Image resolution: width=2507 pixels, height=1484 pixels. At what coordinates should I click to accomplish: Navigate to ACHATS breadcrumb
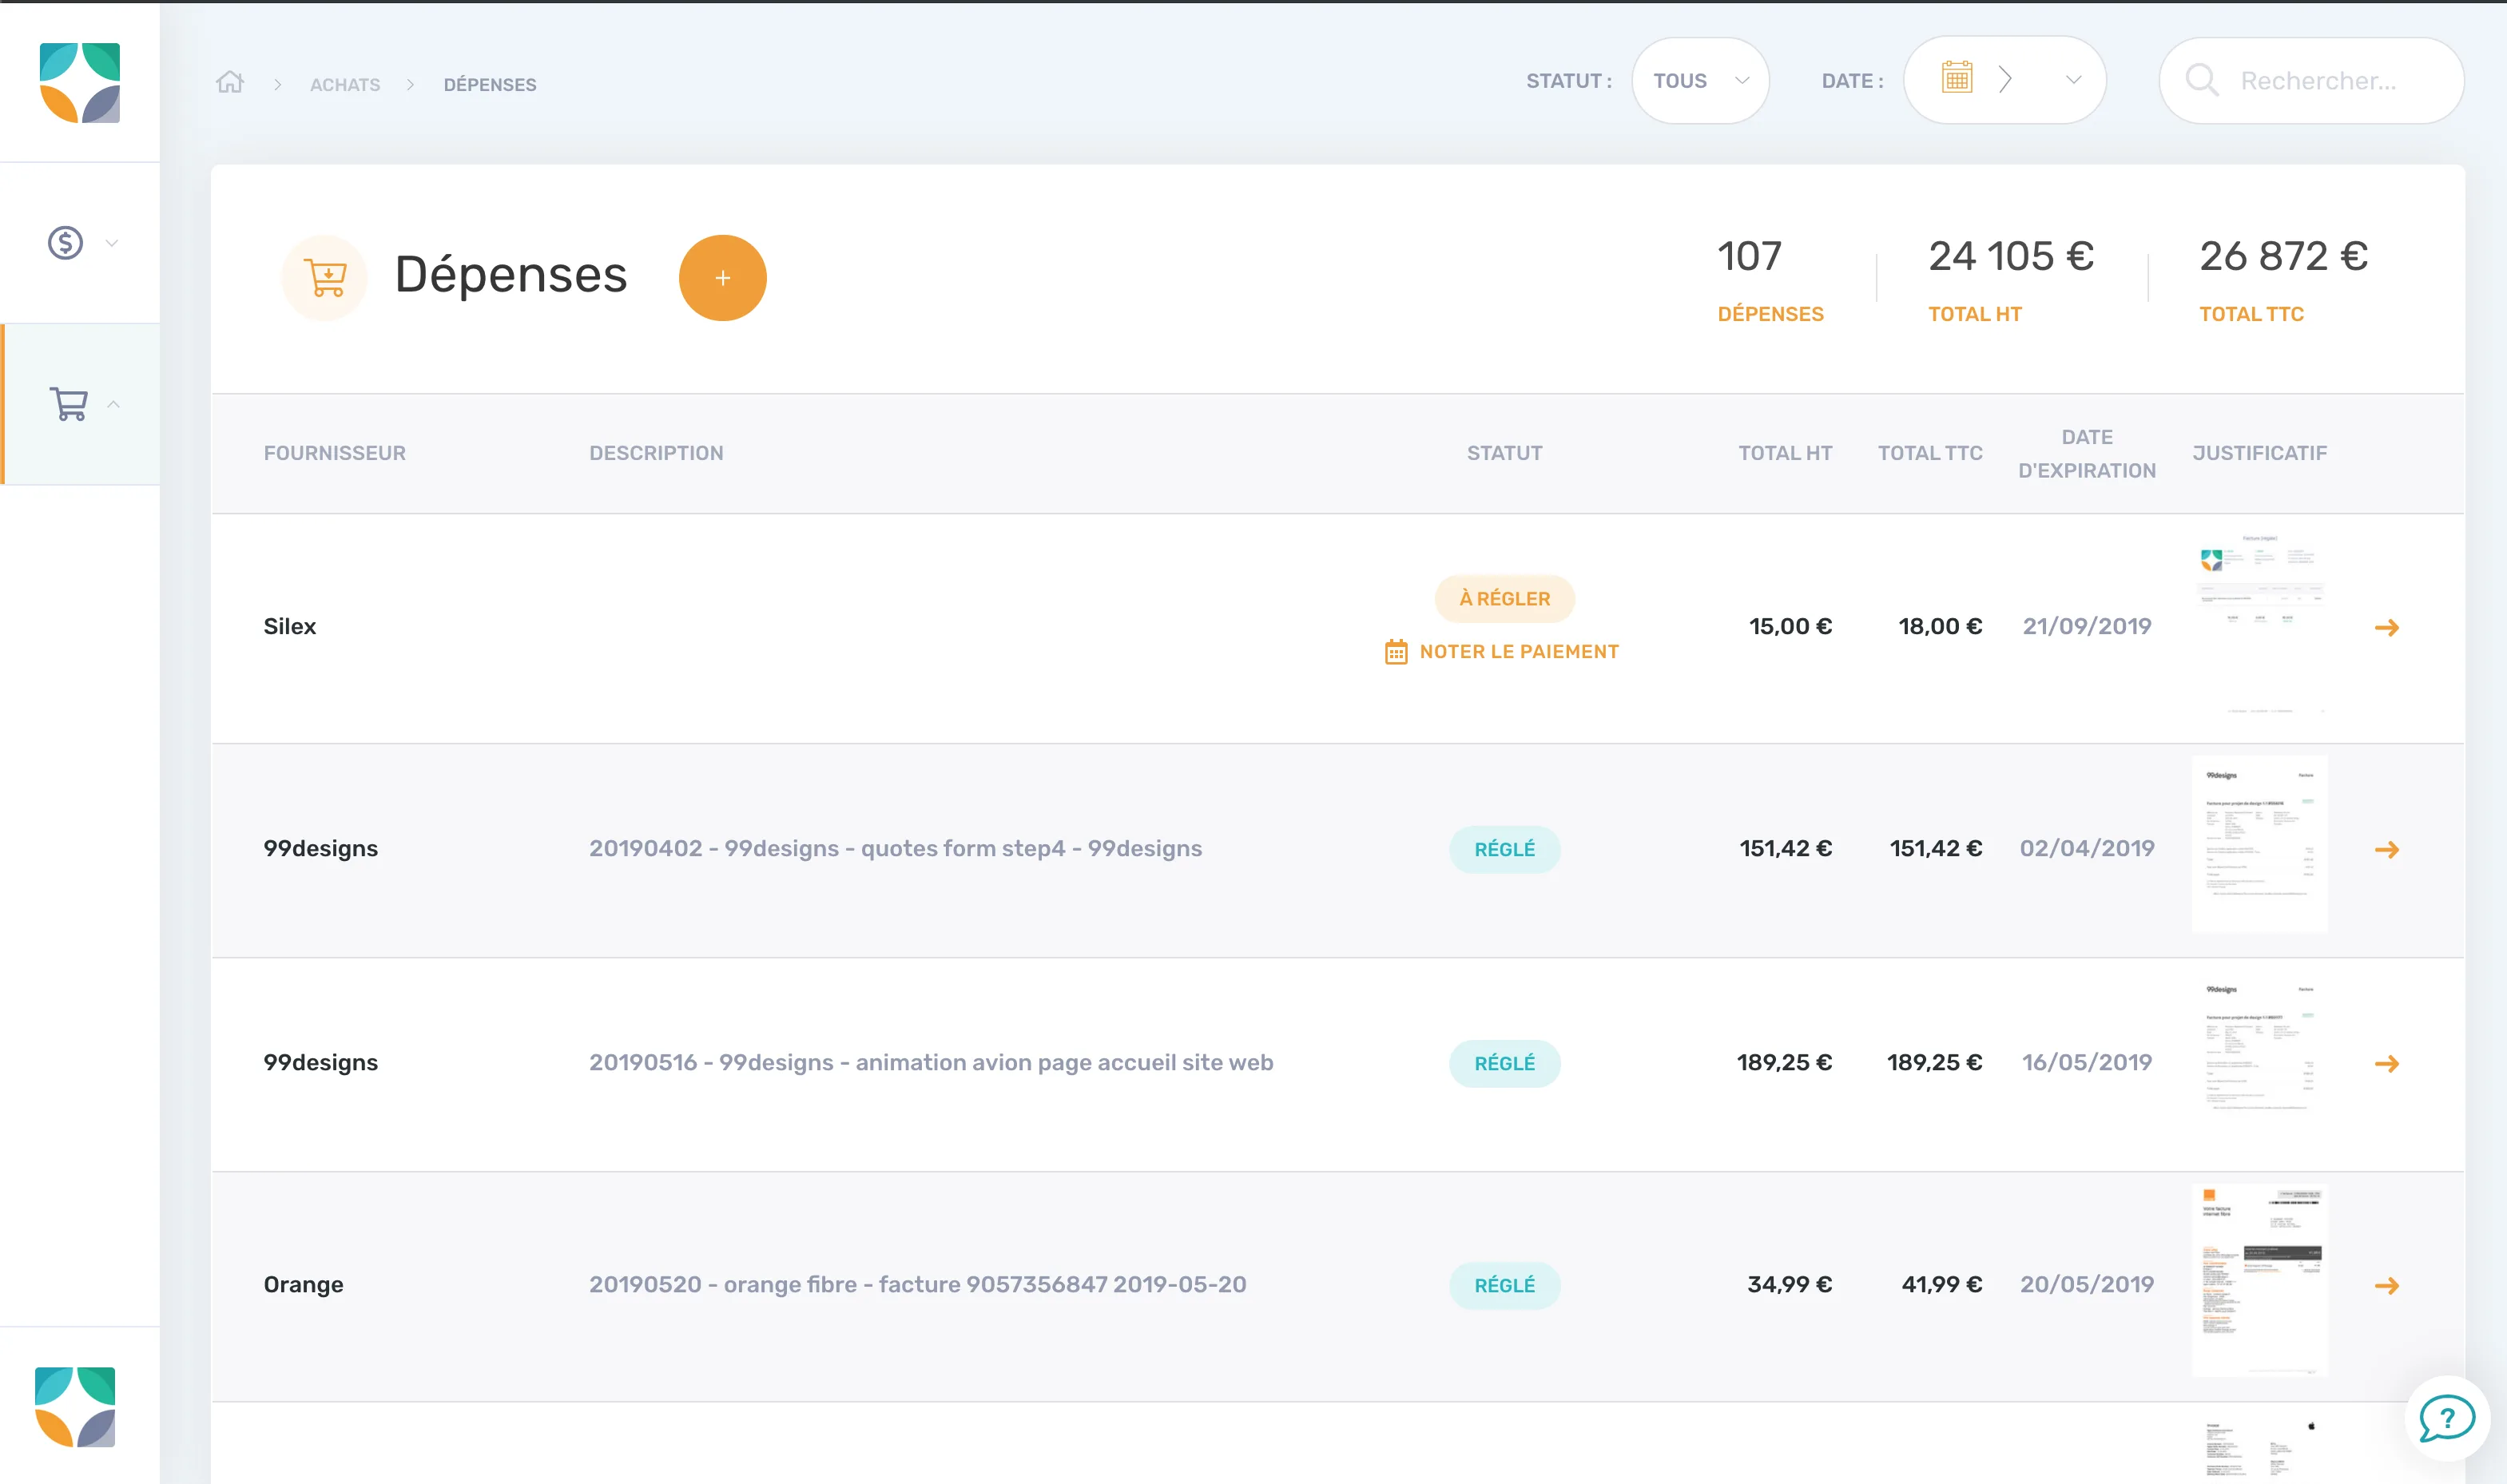tap(345, 85)
